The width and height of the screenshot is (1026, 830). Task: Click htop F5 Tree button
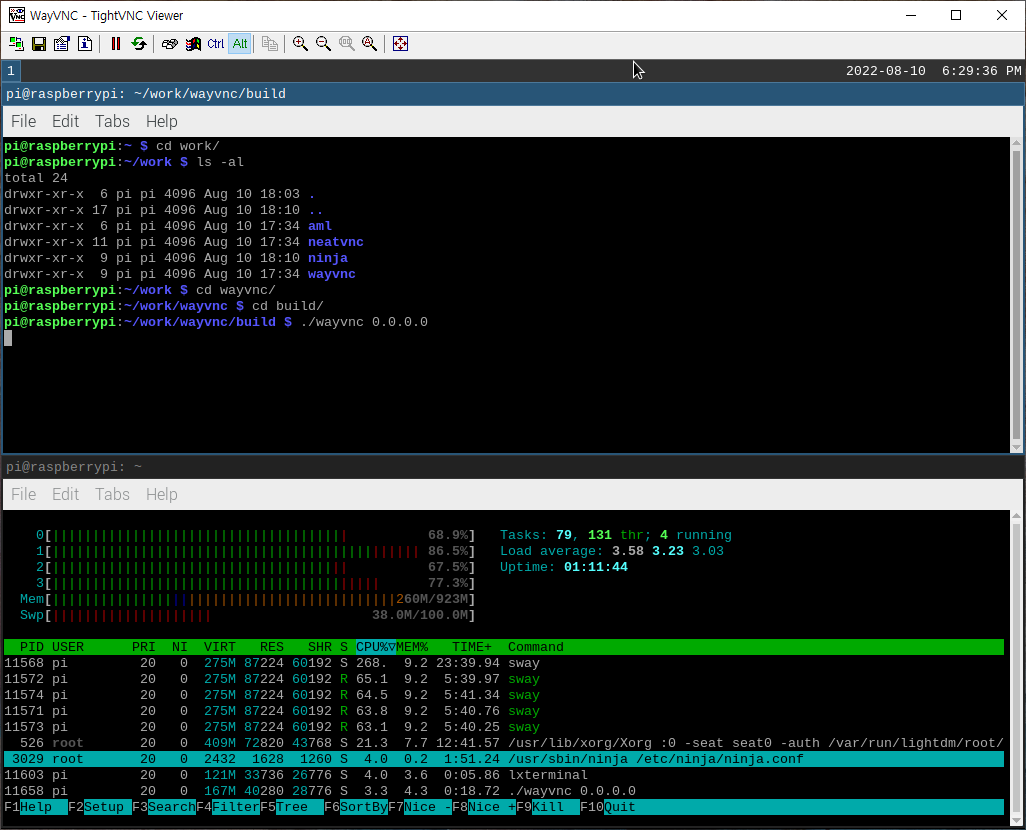tap(292, 807)
